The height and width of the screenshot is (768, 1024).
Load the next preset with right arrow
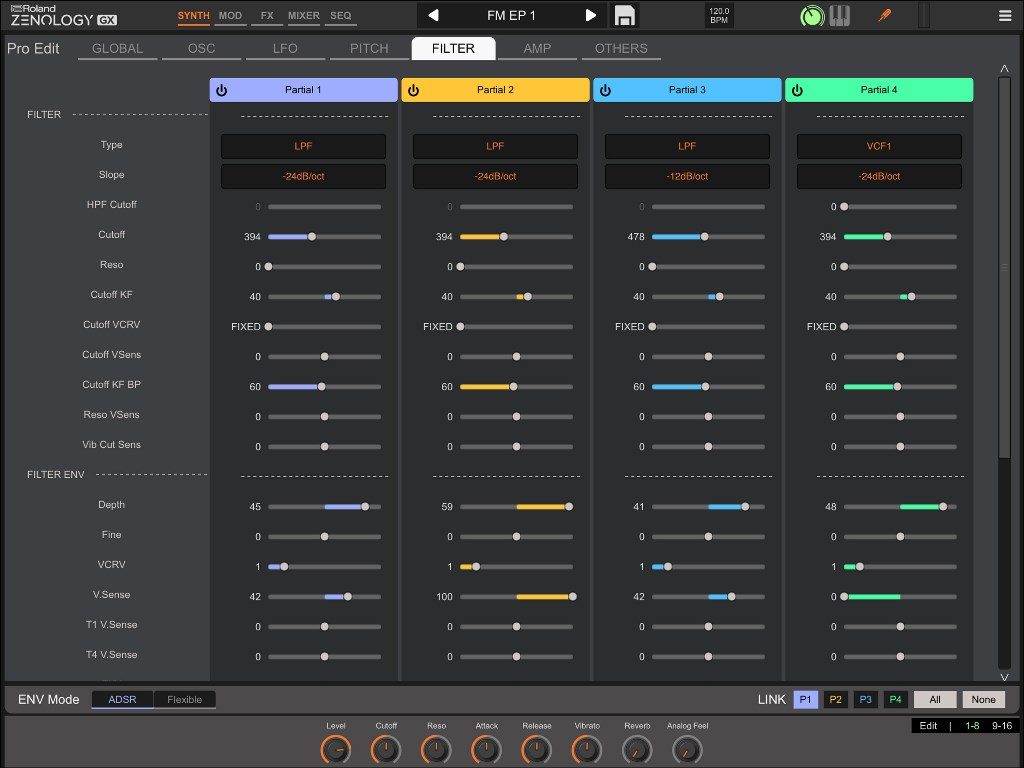tap(590, 15)
